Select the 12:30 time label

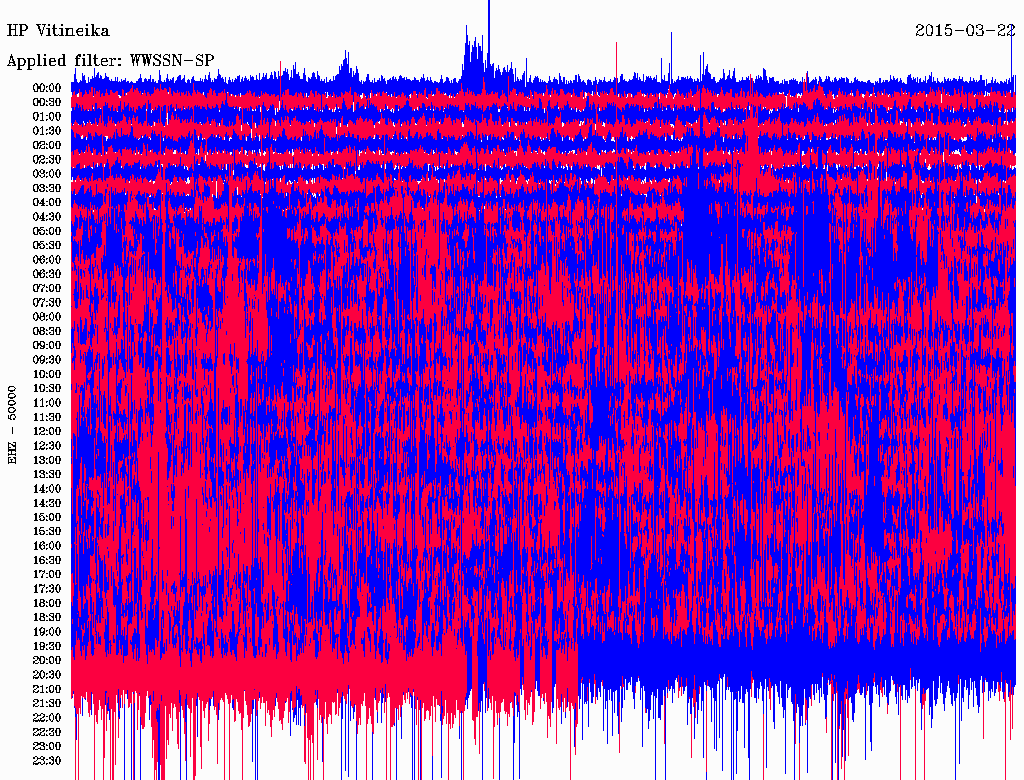(47, 446)
